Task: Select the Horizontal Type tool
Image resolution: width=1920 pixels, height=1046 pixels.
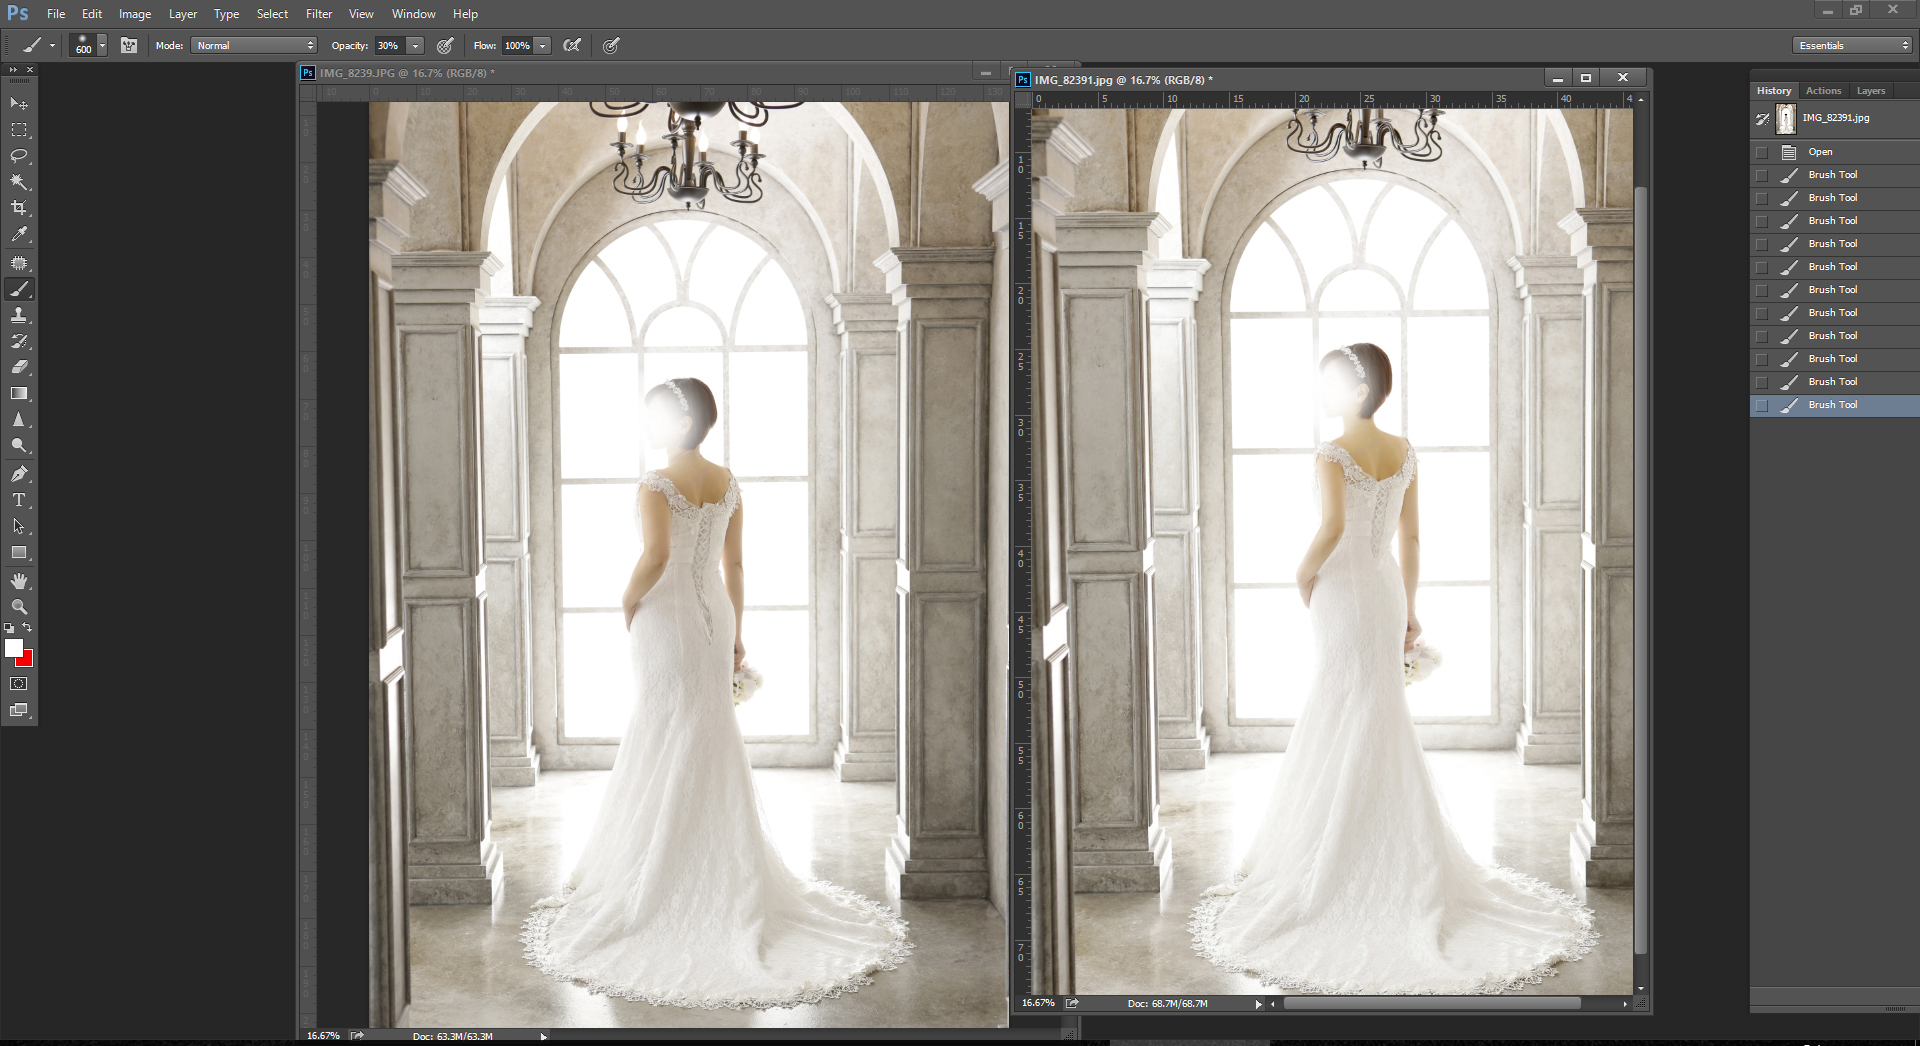Action: click(x=19, y=500)
